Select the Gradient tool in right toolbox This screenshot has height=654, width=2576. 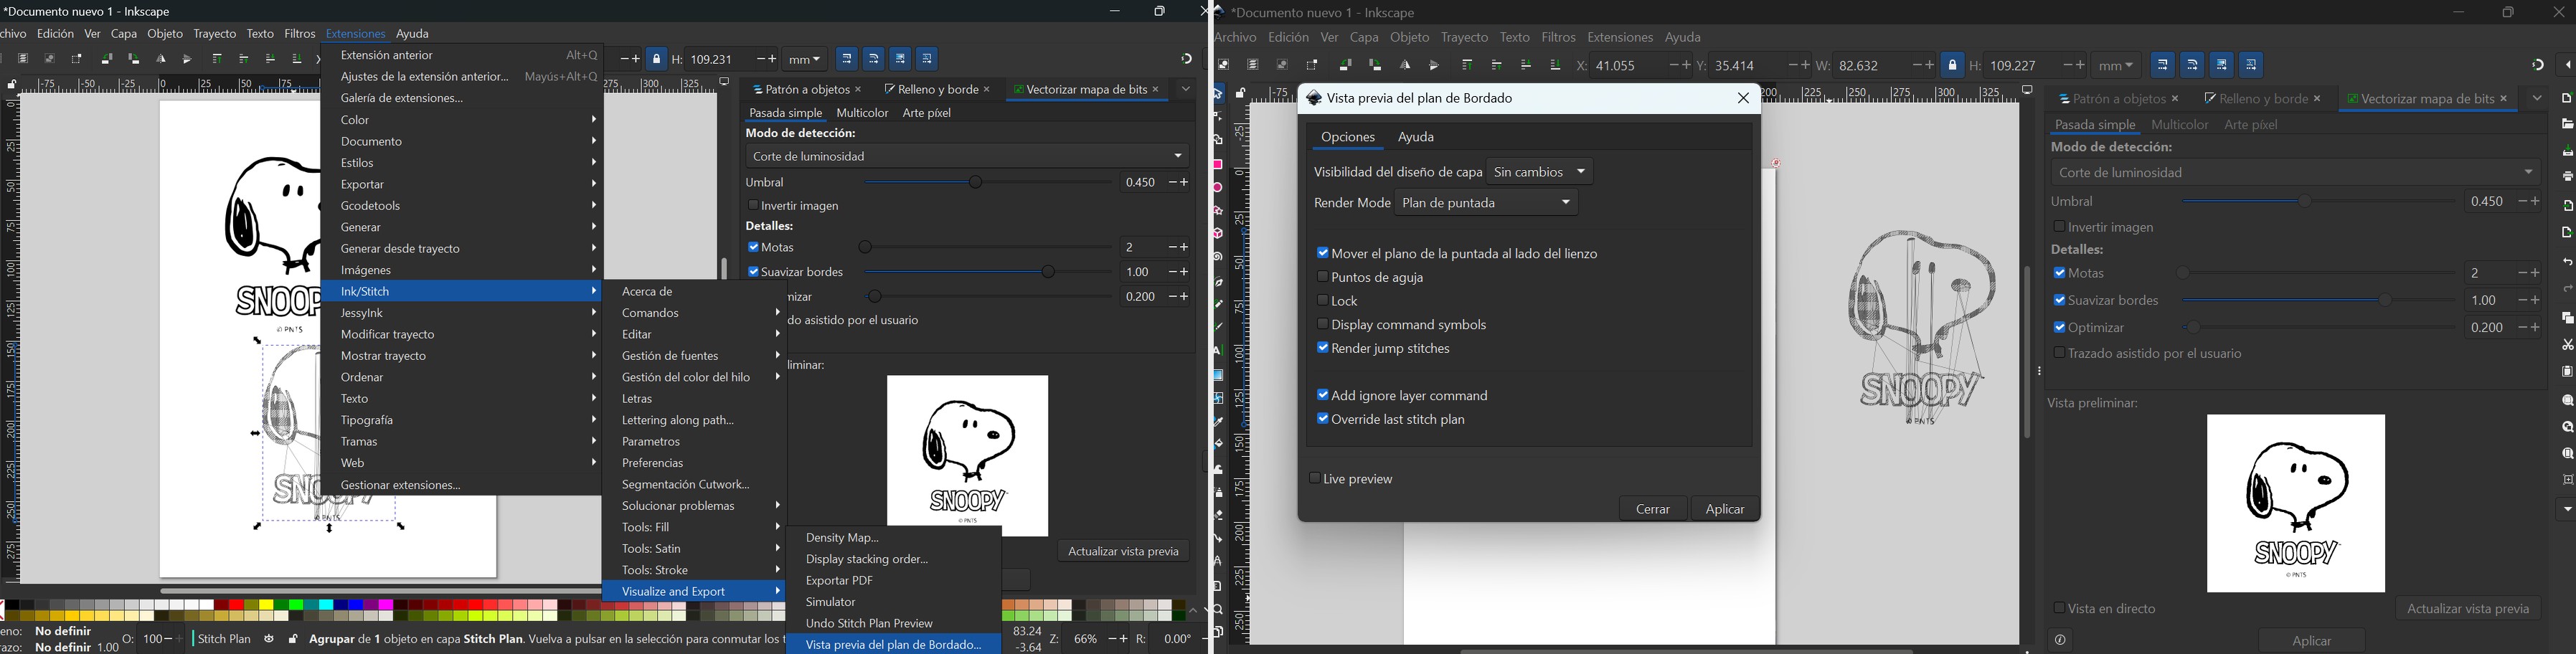1218,375
